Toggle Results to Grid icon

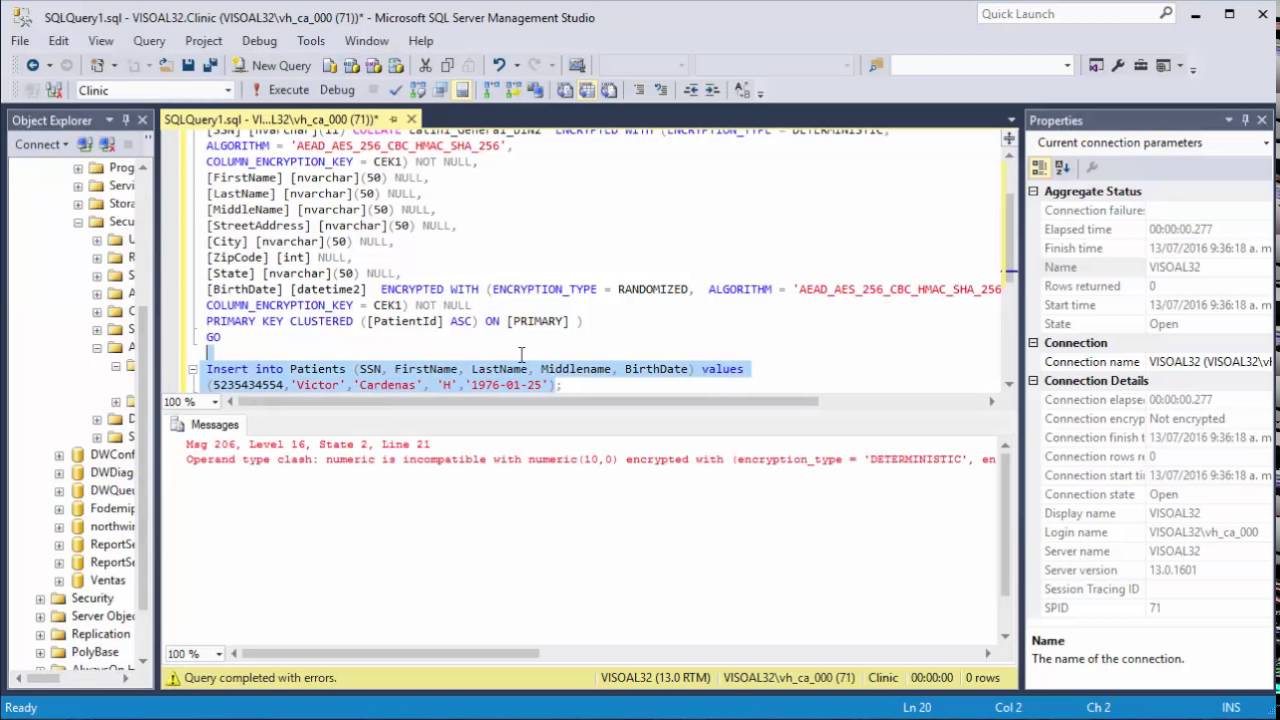(586, 90)
